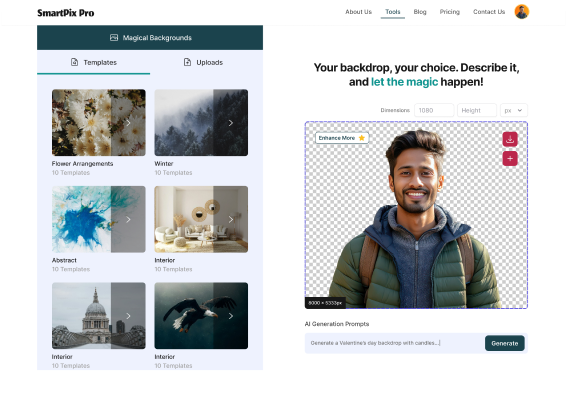Click the download icon on image preview
Viewport: 566px width, 401px height.
(x=510, y=139)
